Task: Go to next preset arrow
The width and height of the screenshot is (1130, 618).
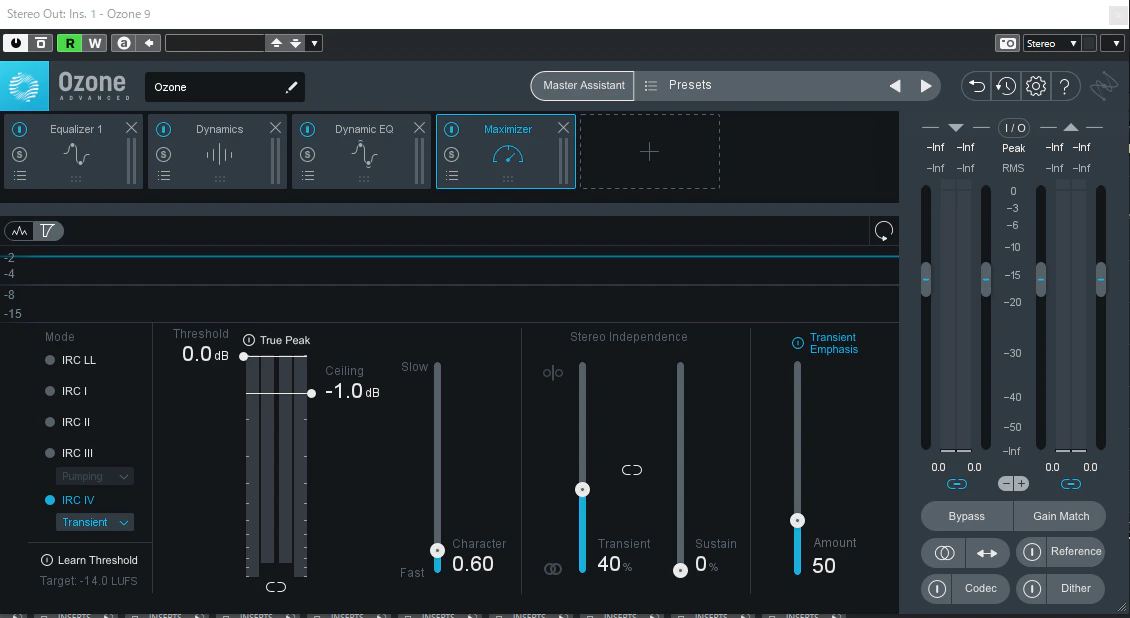Action: (x=926, y=86)
